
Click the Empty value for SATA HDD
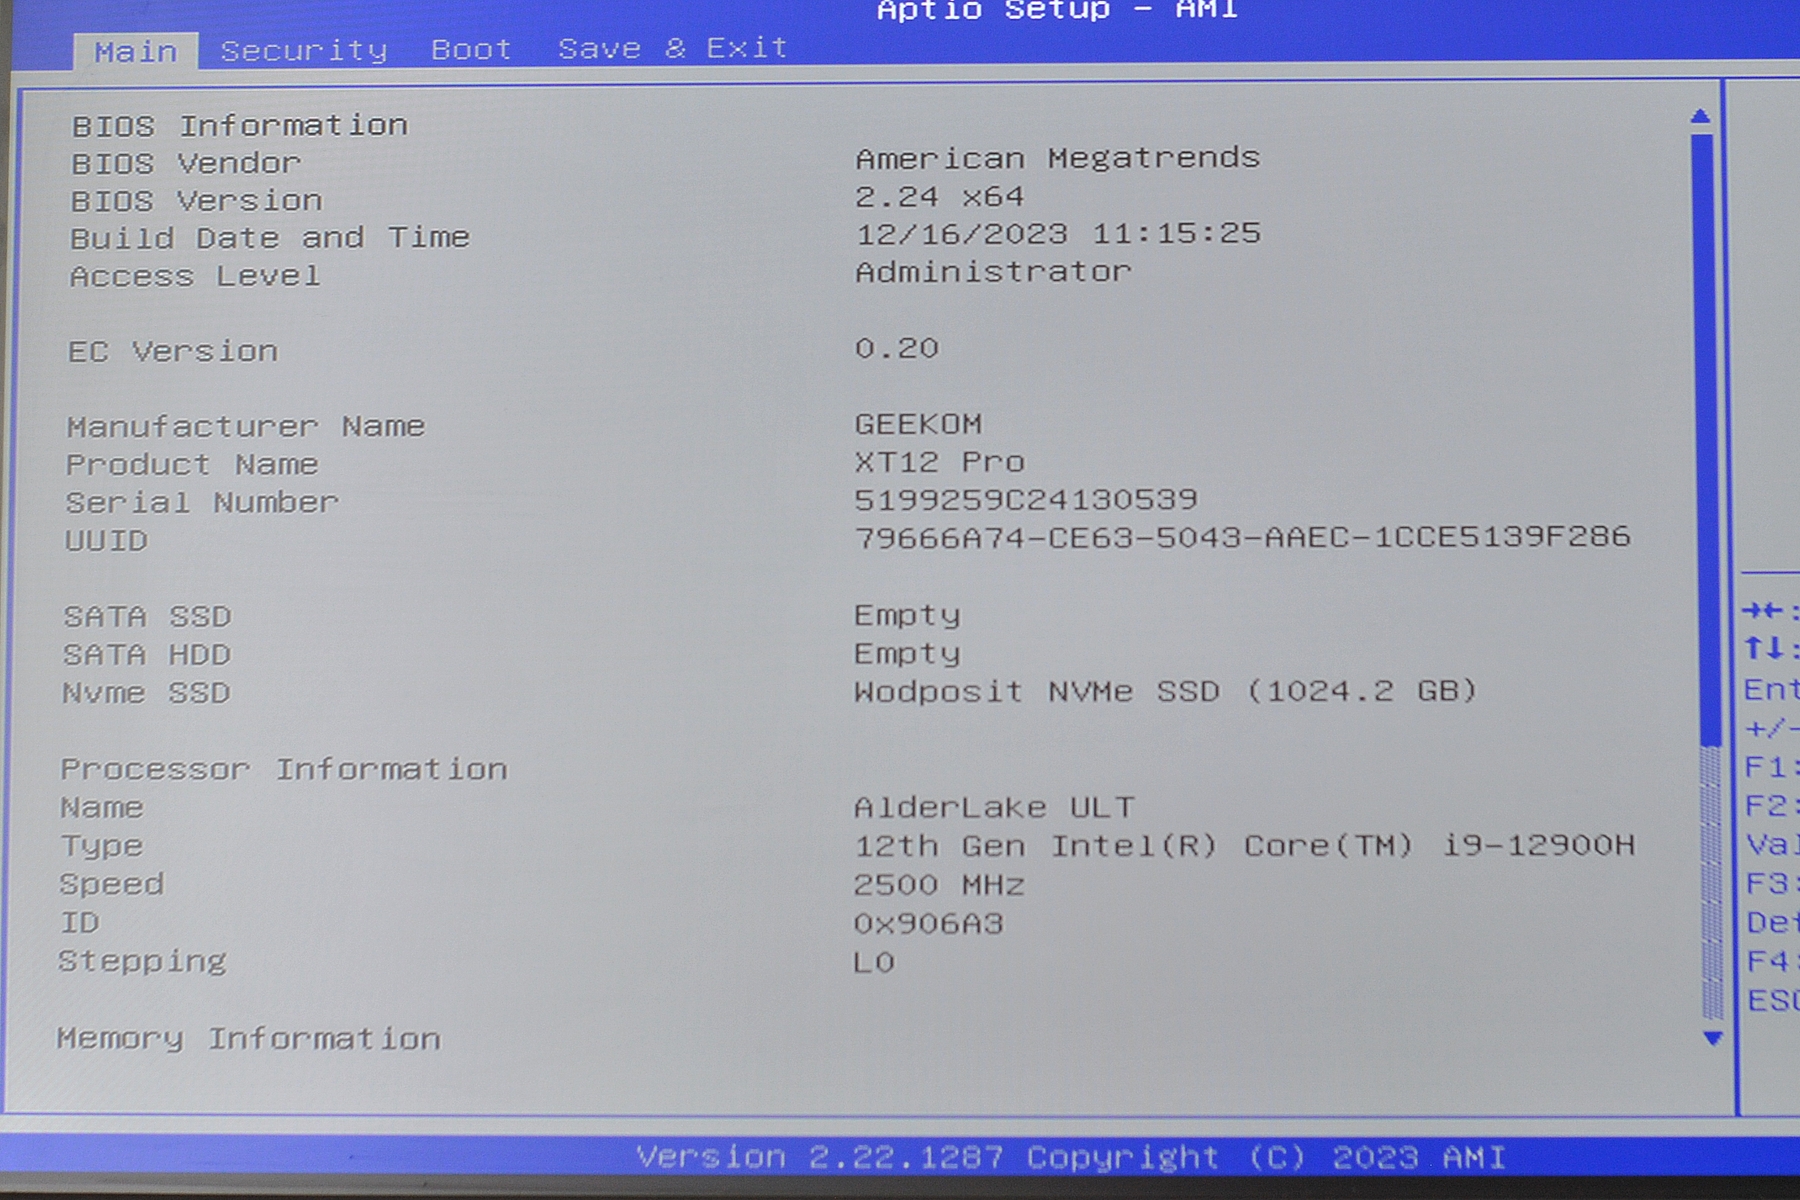907,654
